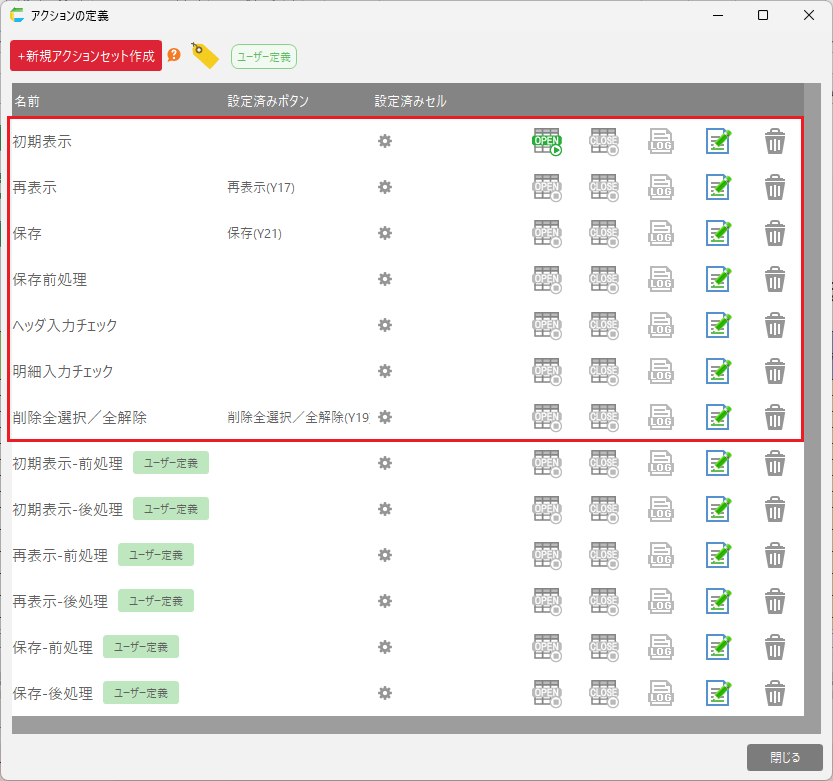Viewport: 833px width, 781px height.
Task: Click the edit icon for 削除全選択／全解除 row
Action: 718,417
